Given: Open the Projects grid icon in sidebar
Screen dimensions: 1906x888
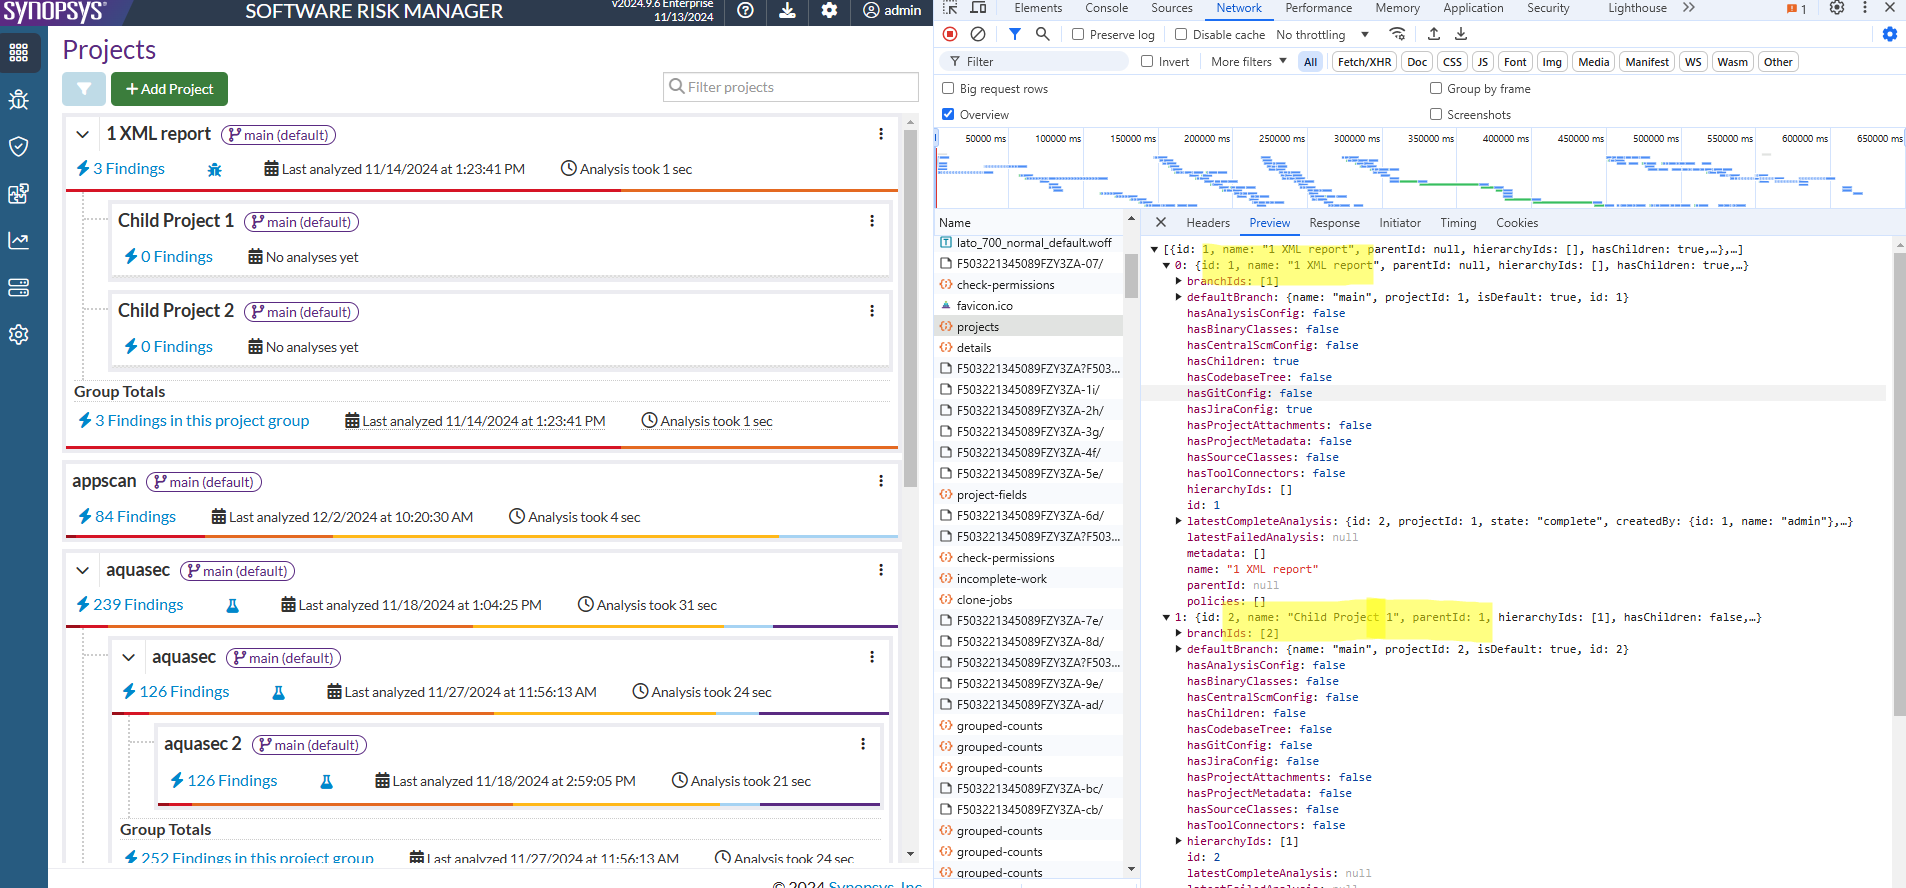Looking at the screenshot, I should point(19,53).
